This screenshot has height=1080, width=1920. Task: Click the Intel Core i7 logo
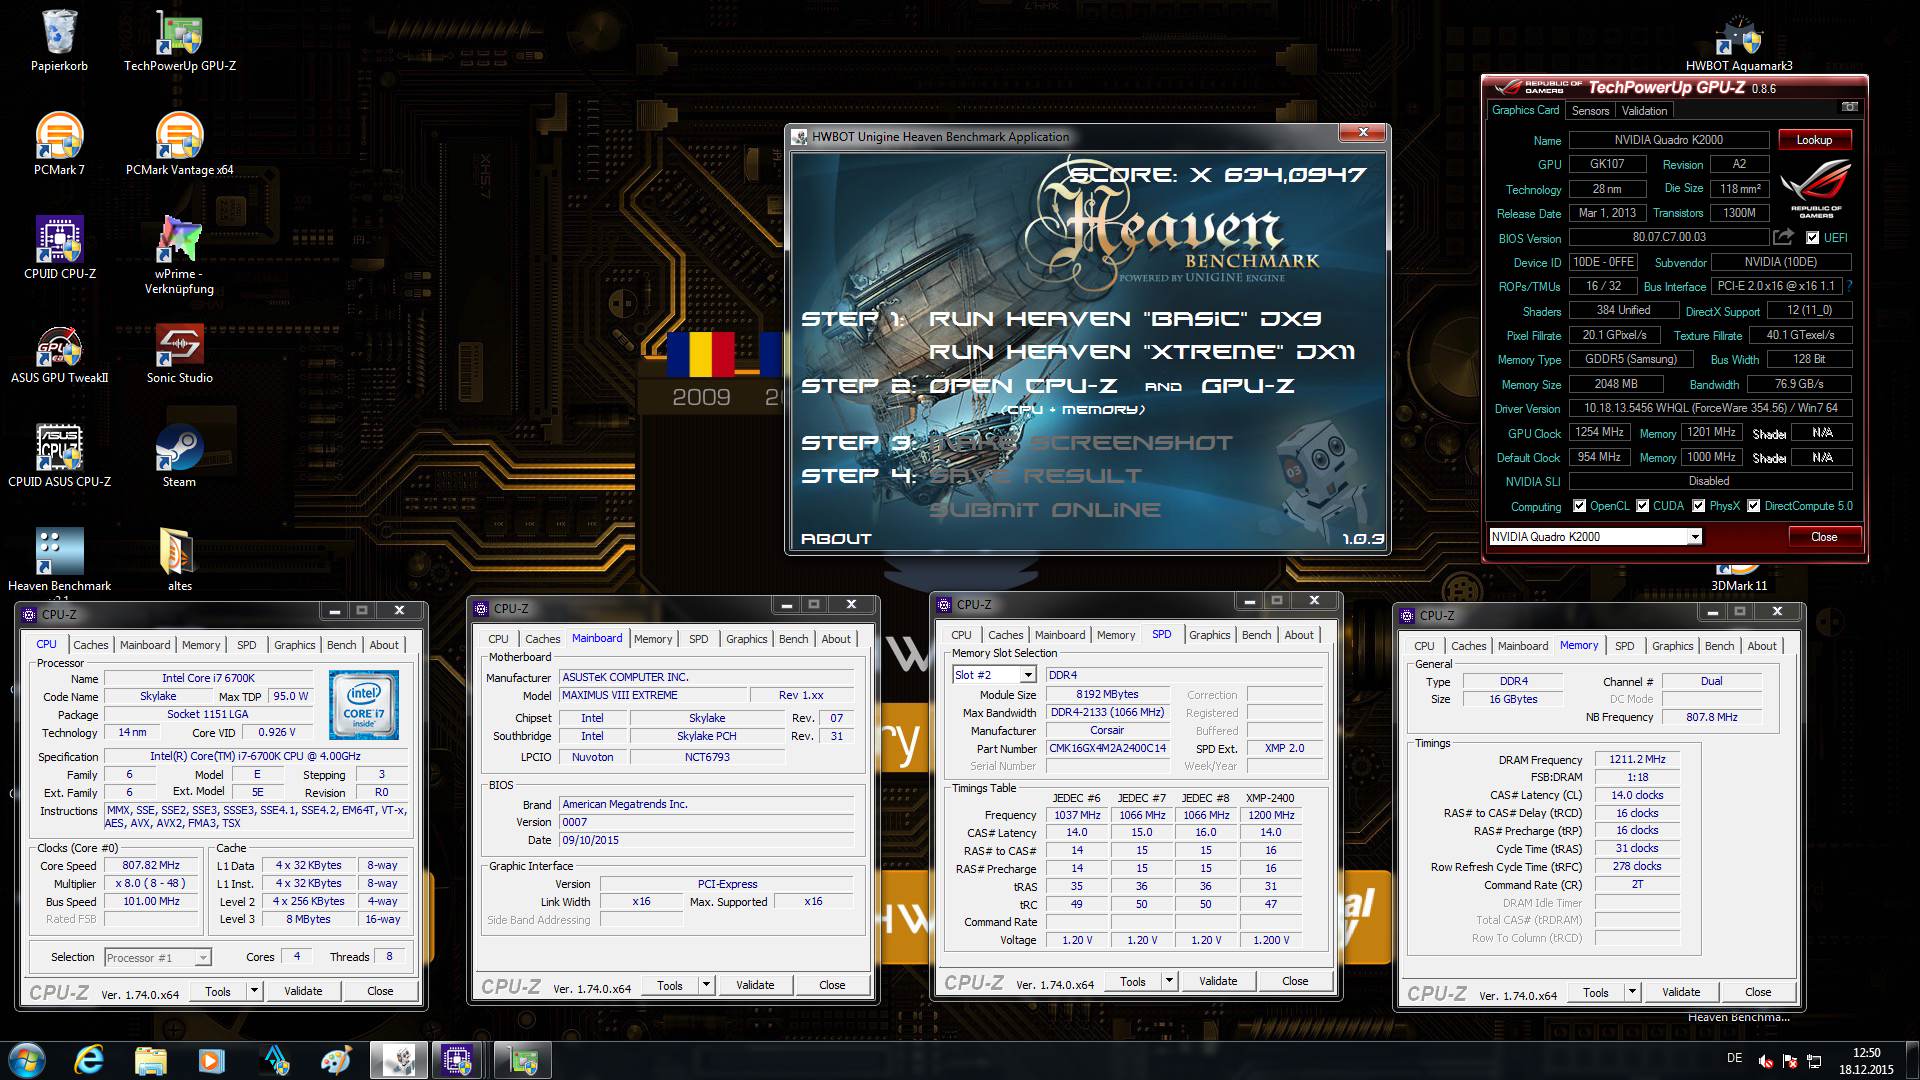364,705
